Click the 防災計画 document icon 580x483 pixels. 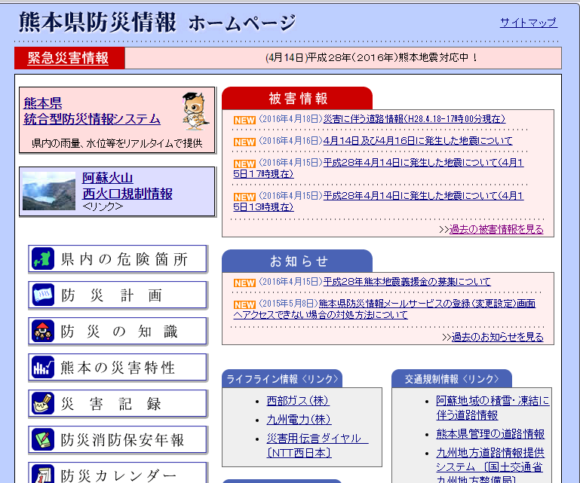pyautogui.click(x=43, y=295)
